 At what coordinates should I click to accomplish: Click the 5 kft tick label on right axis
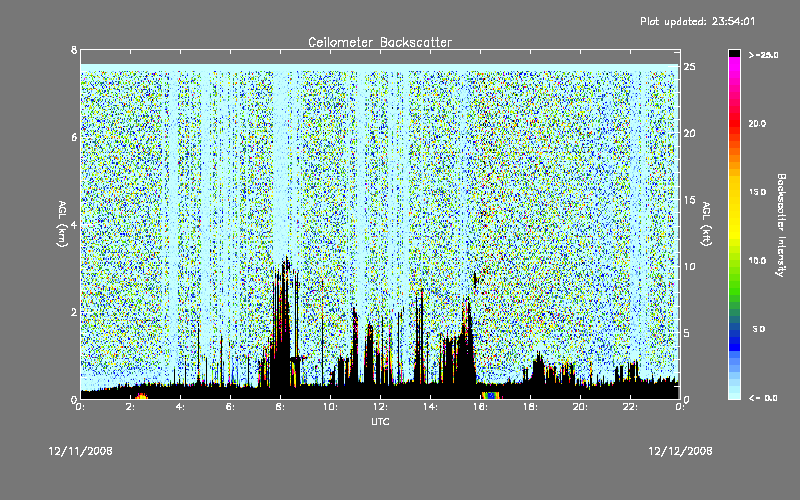(687, 333)
